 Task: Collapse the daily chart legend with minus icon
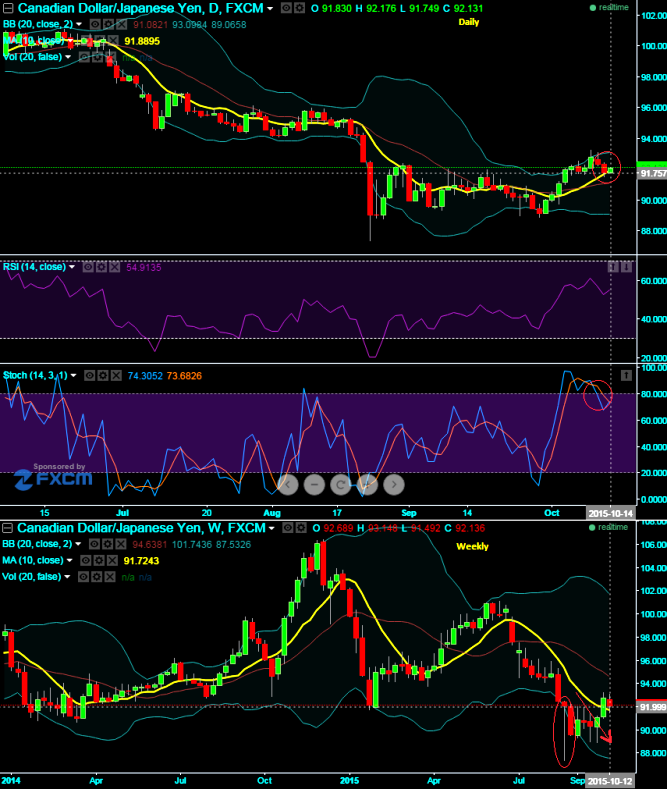(8, 8)
